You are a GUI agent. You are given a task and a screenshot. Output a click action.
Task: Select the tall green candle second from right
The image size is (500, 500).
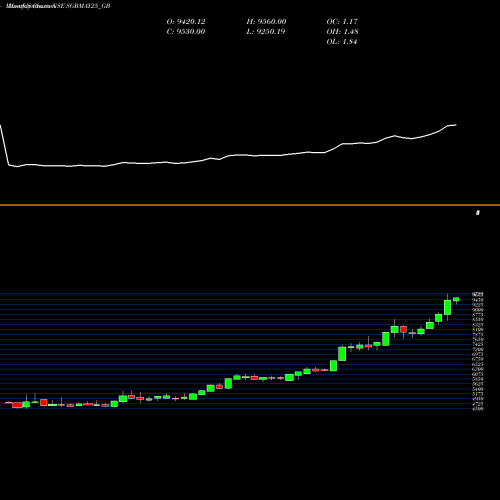coord(447,307)
